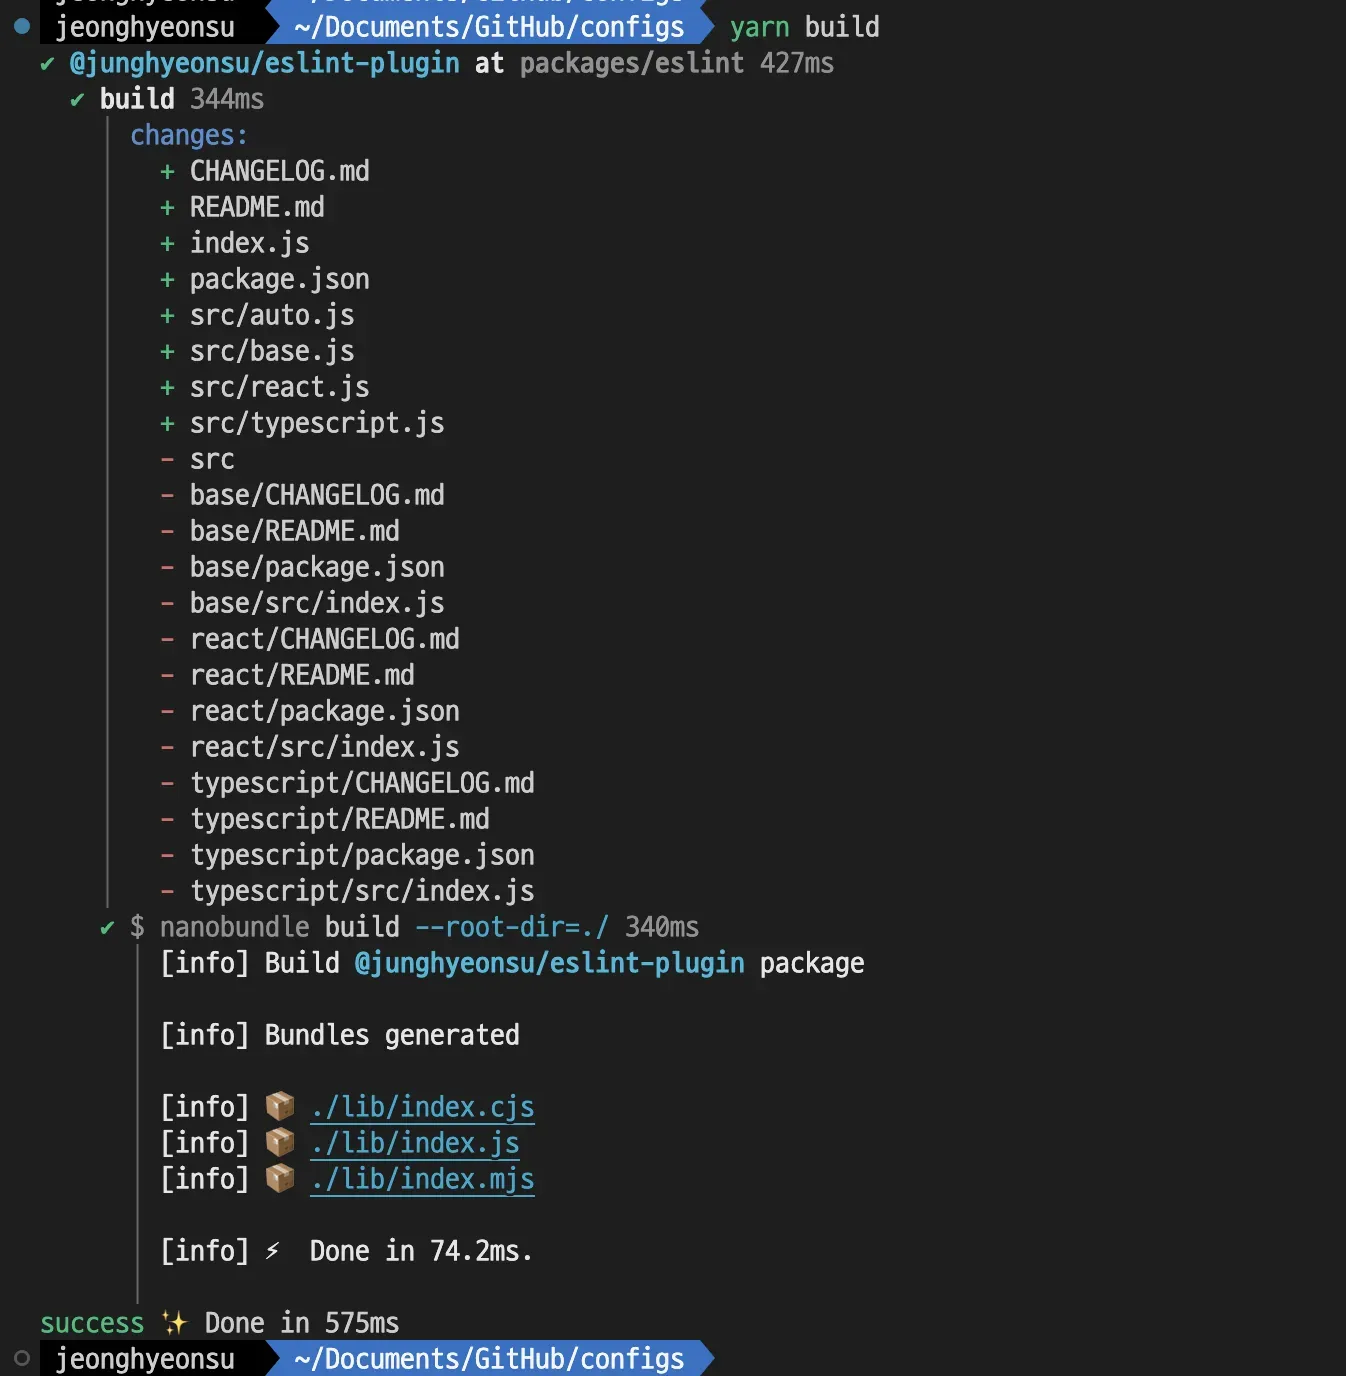
Task: Click the blue command decoration dot at top
Action: click(x=22, y=26)
